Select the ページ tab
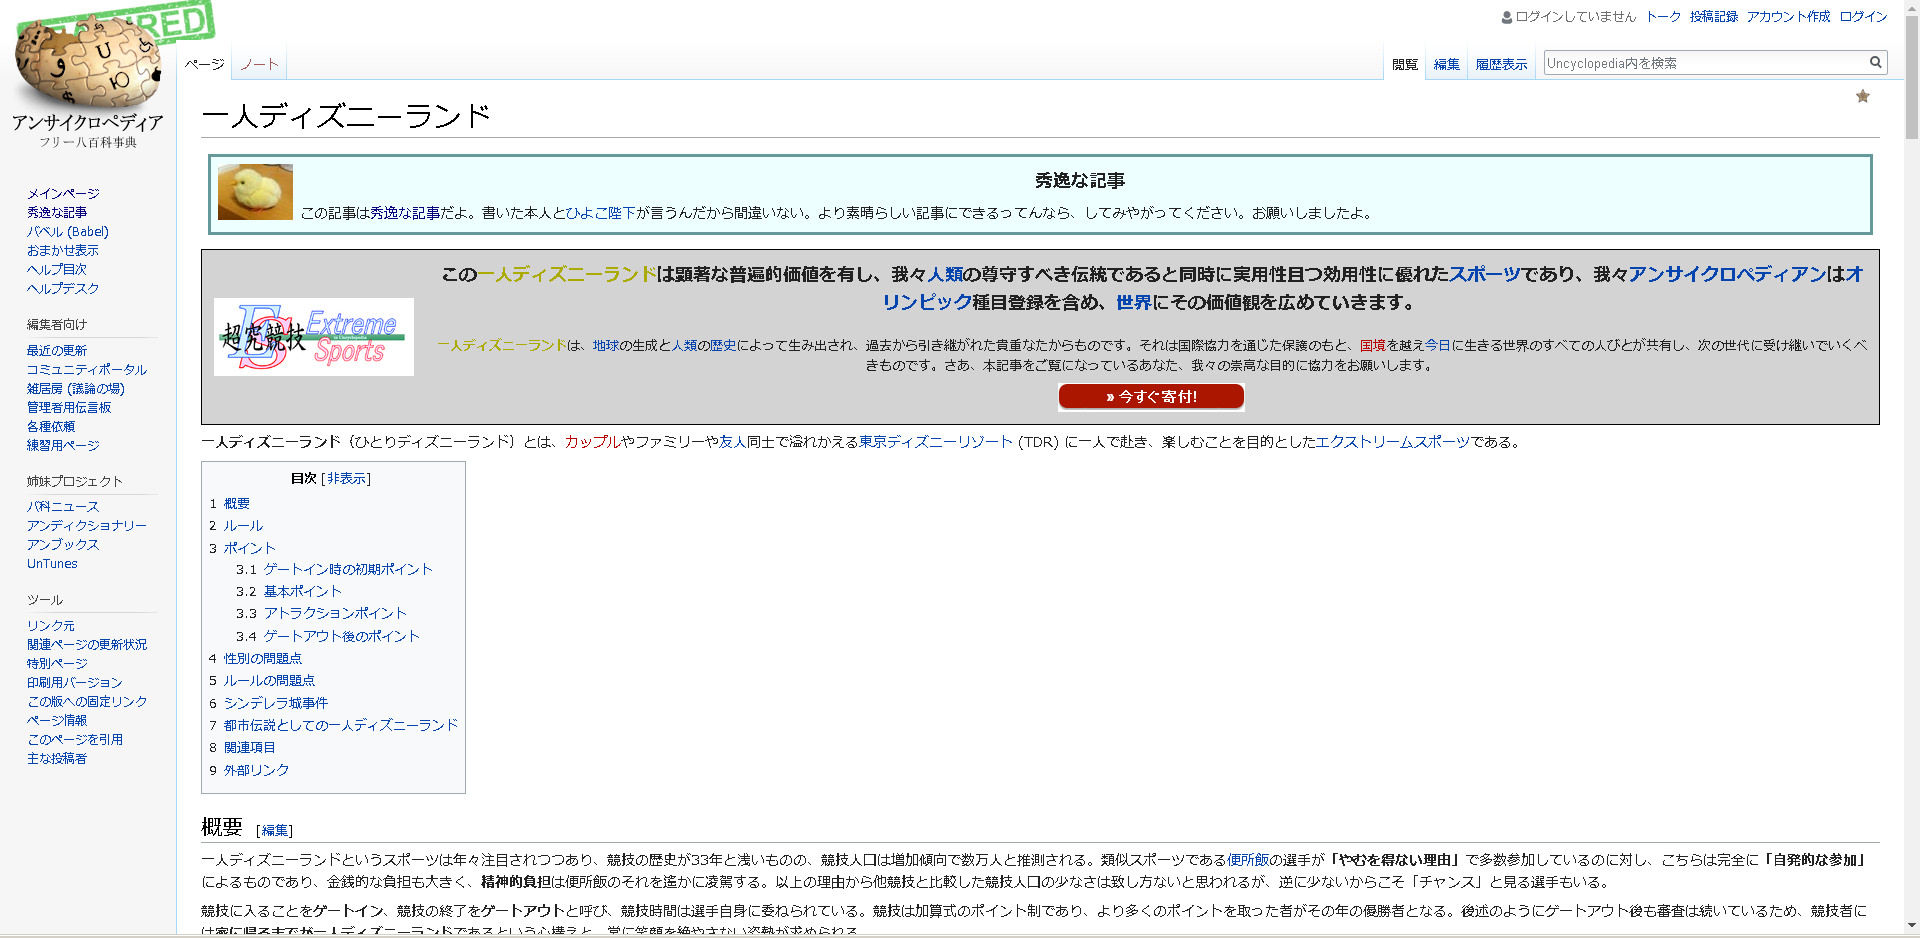The width and height of the screenshot is (1920, 938). (x=204, y=64)
